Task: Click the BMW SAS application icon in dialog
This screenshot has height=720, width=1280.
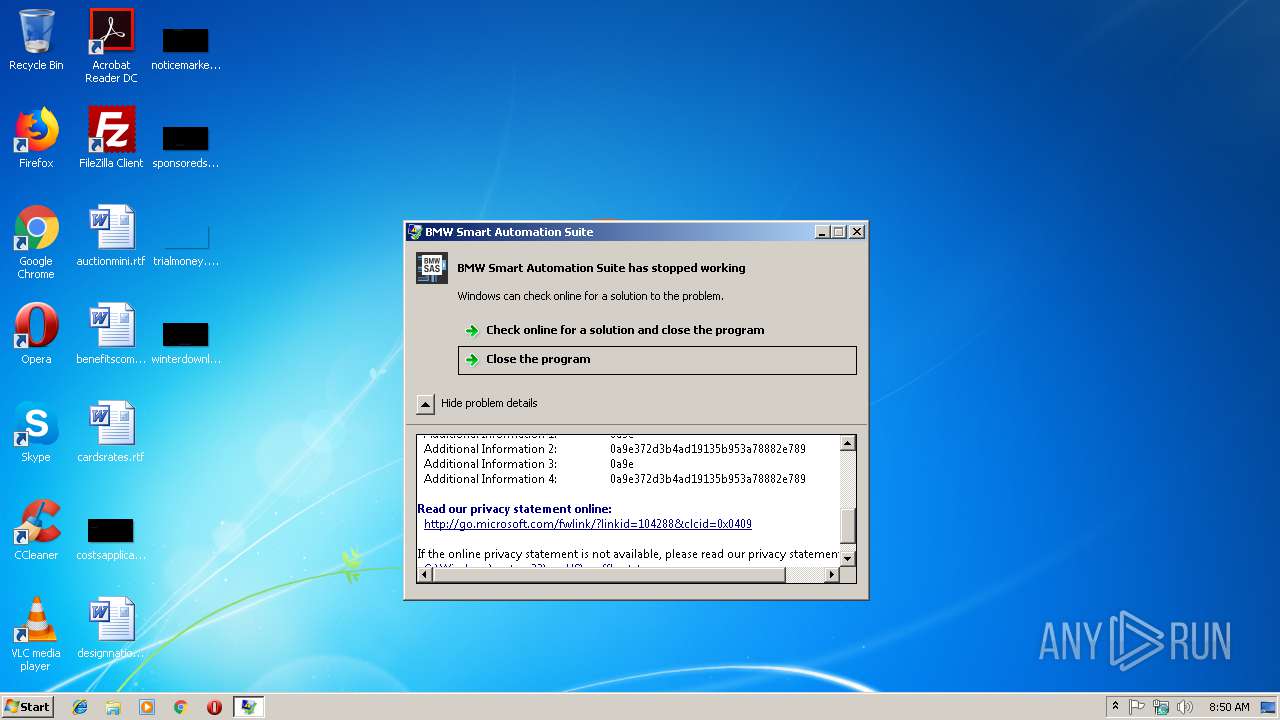Action: (x=432, y=268)
